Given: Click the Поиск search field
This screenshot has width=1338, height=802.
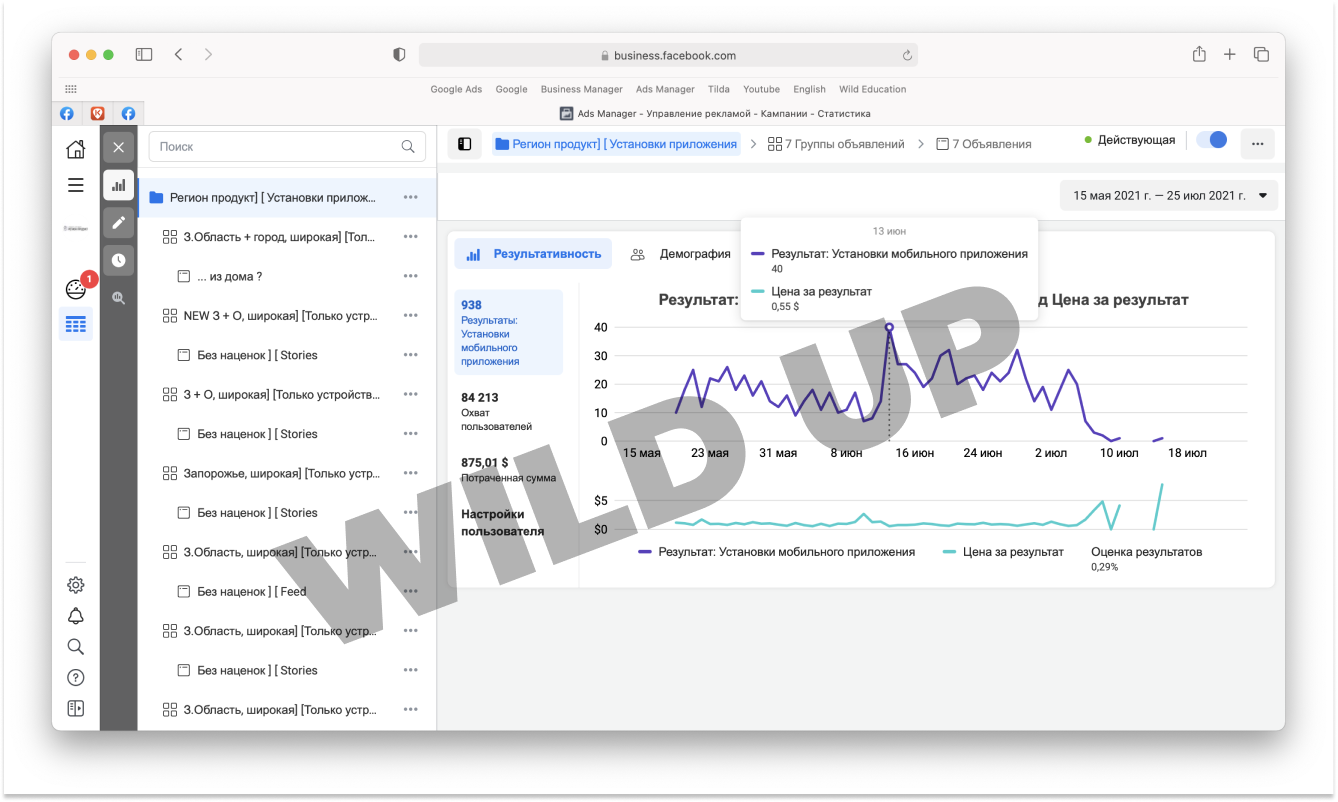Looking at the screenshot, I should coord(287,147).
